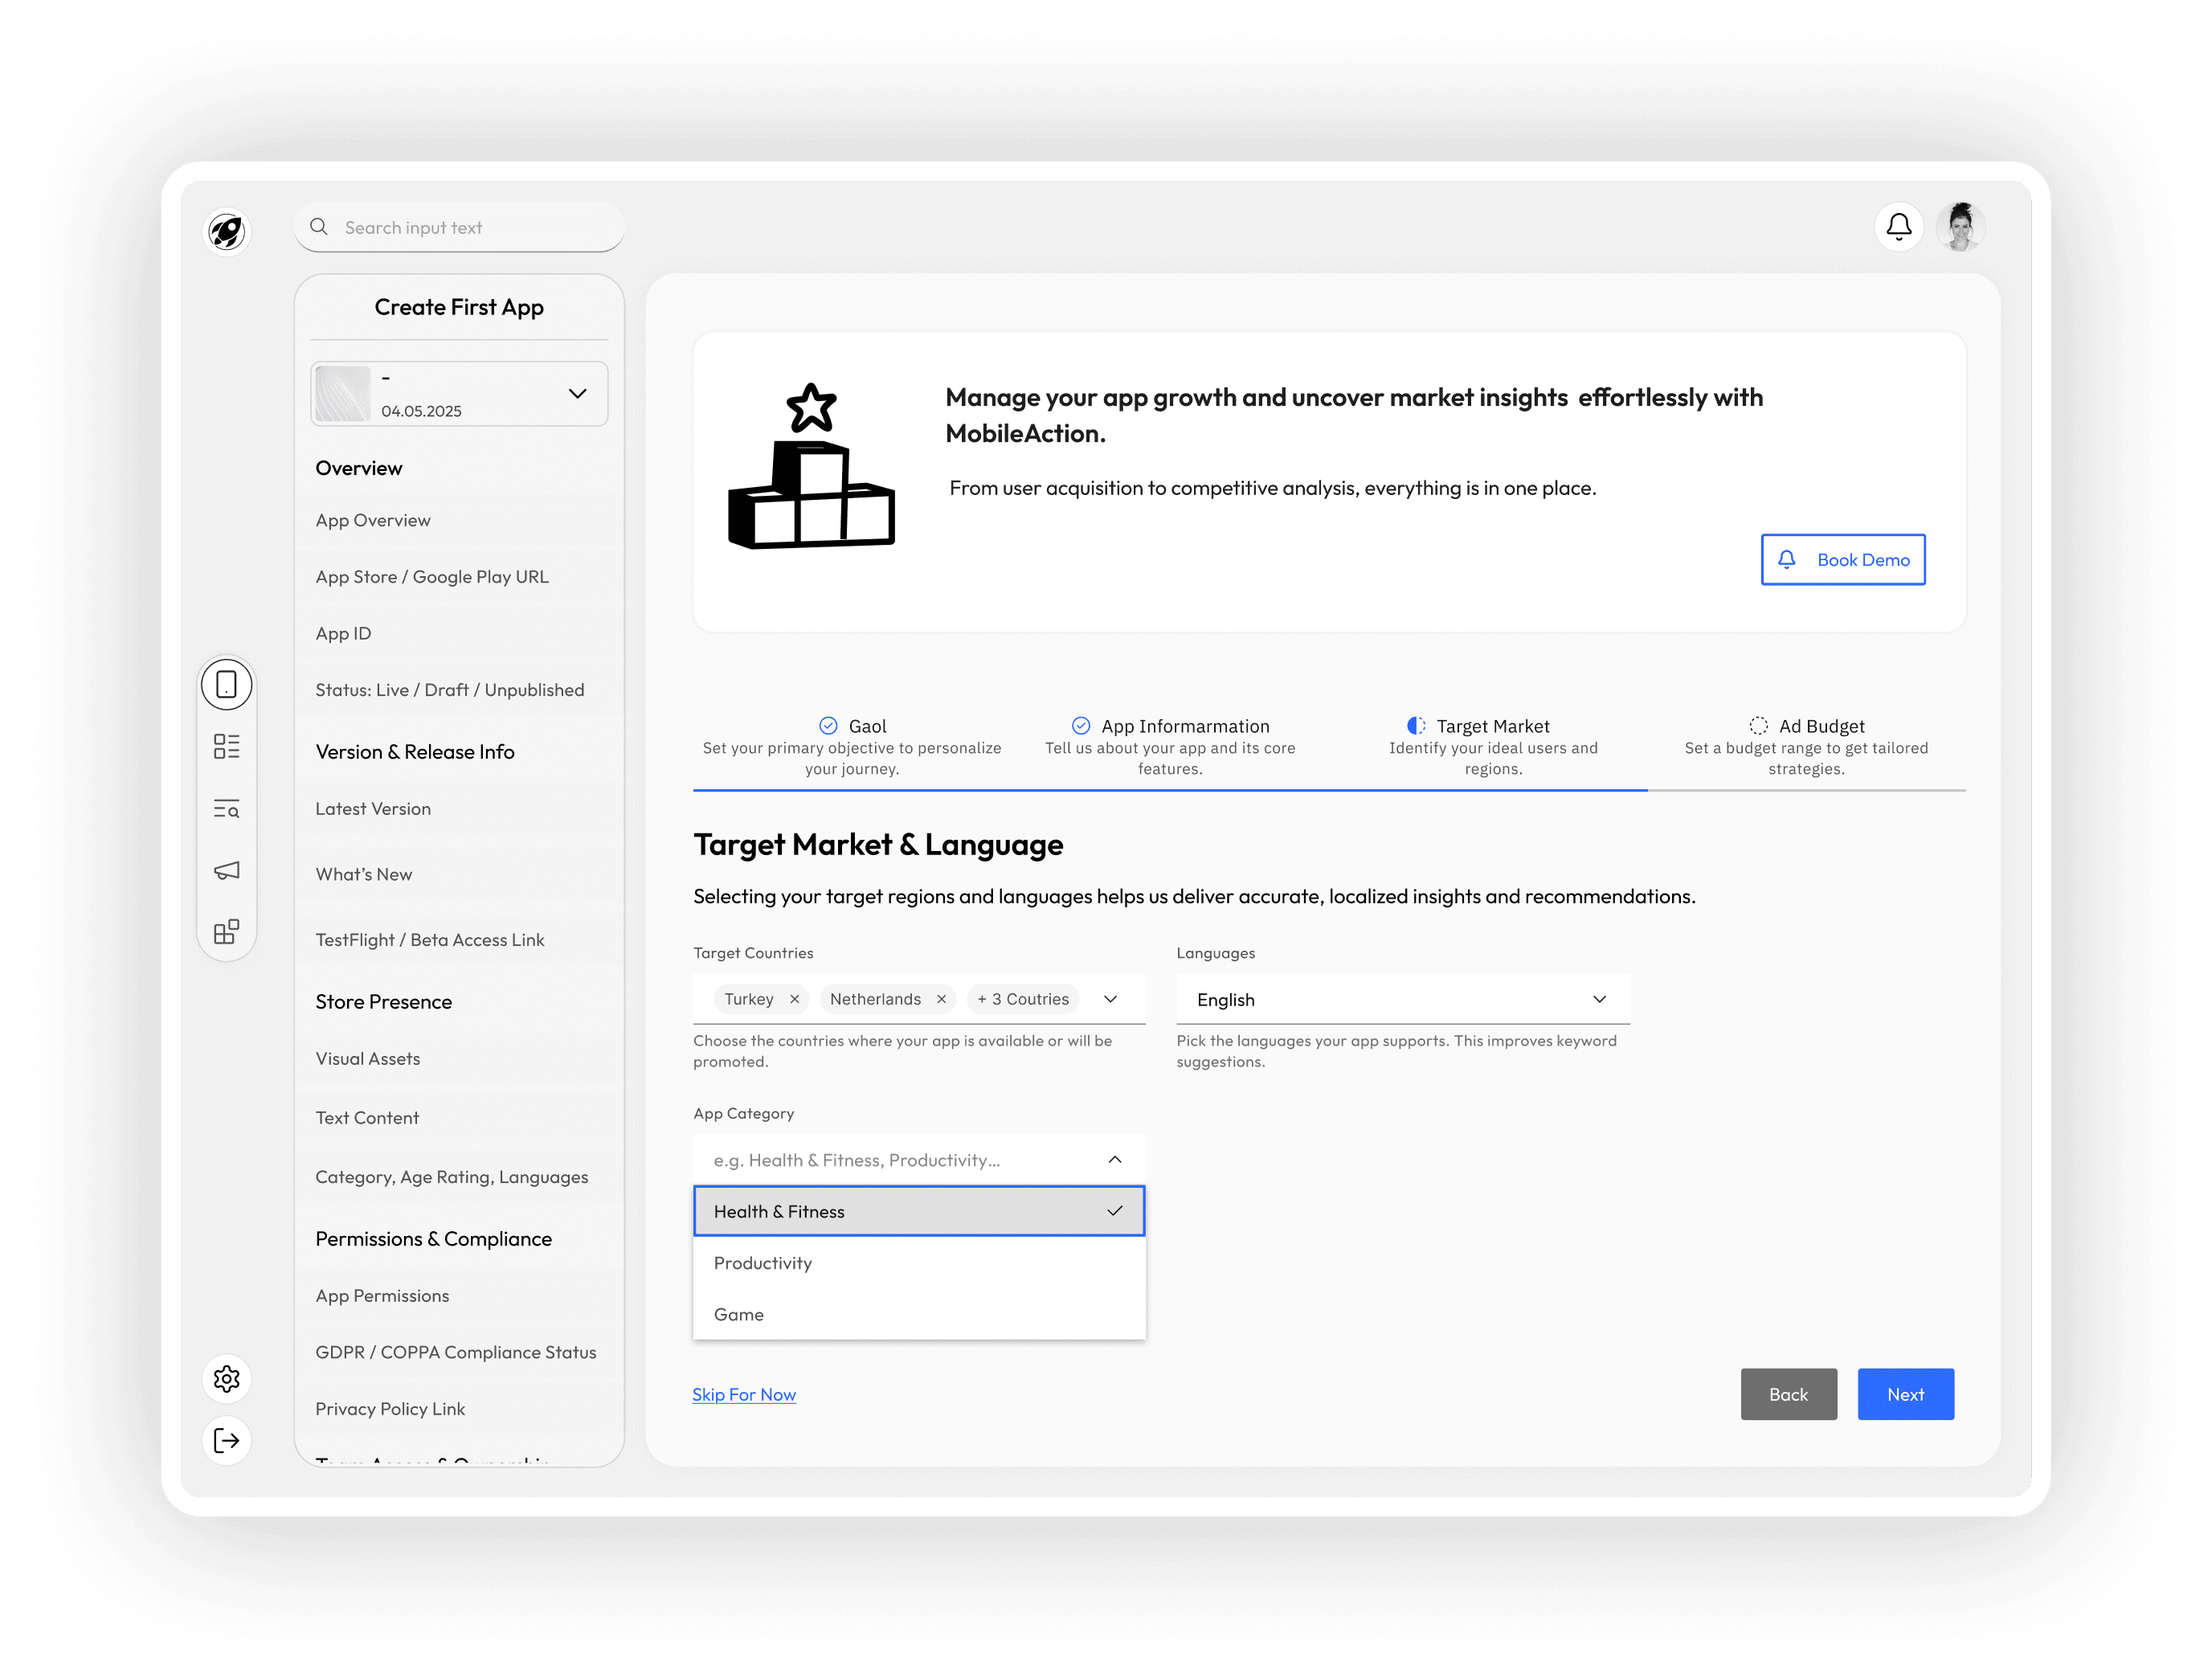Screen dimensions: 2212x1678
Task: Remove the Turkey country tag
Action: [795, 999]
